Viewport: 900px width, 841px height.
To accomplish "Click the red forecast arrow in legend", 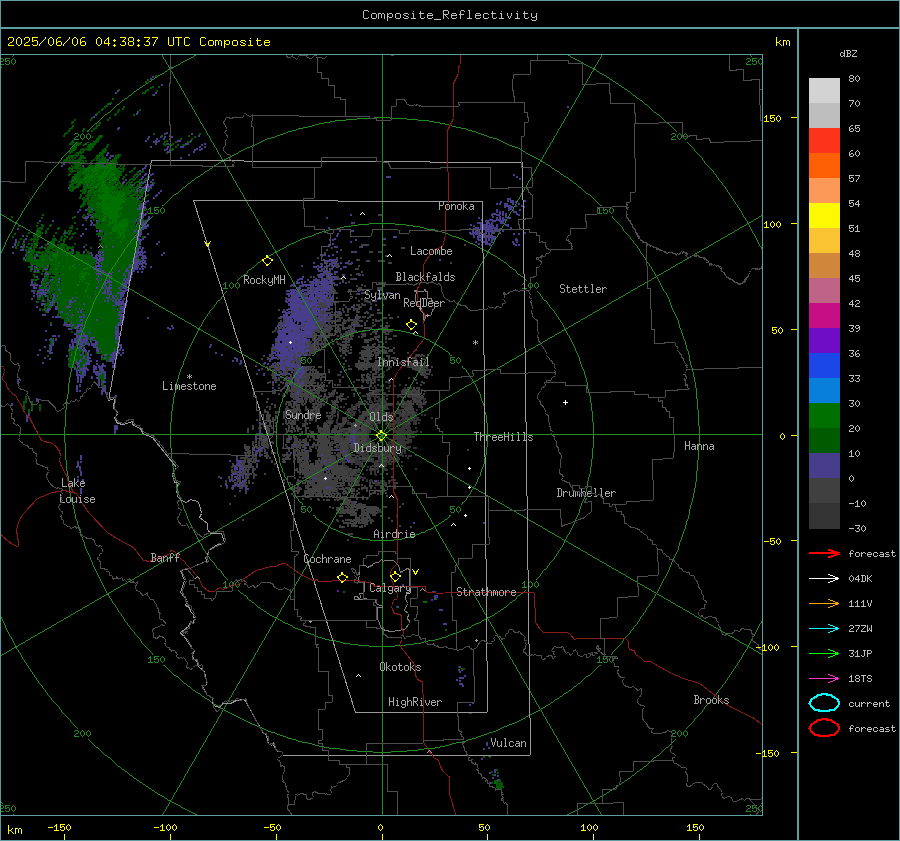I will tap(824, 553).
